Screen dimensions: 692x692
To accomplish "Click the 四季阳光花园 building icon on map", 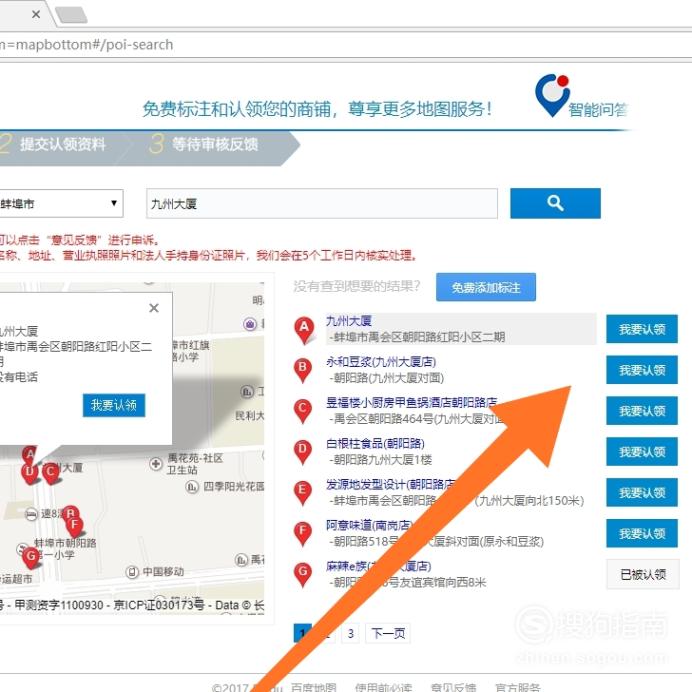I will [192, 487].
